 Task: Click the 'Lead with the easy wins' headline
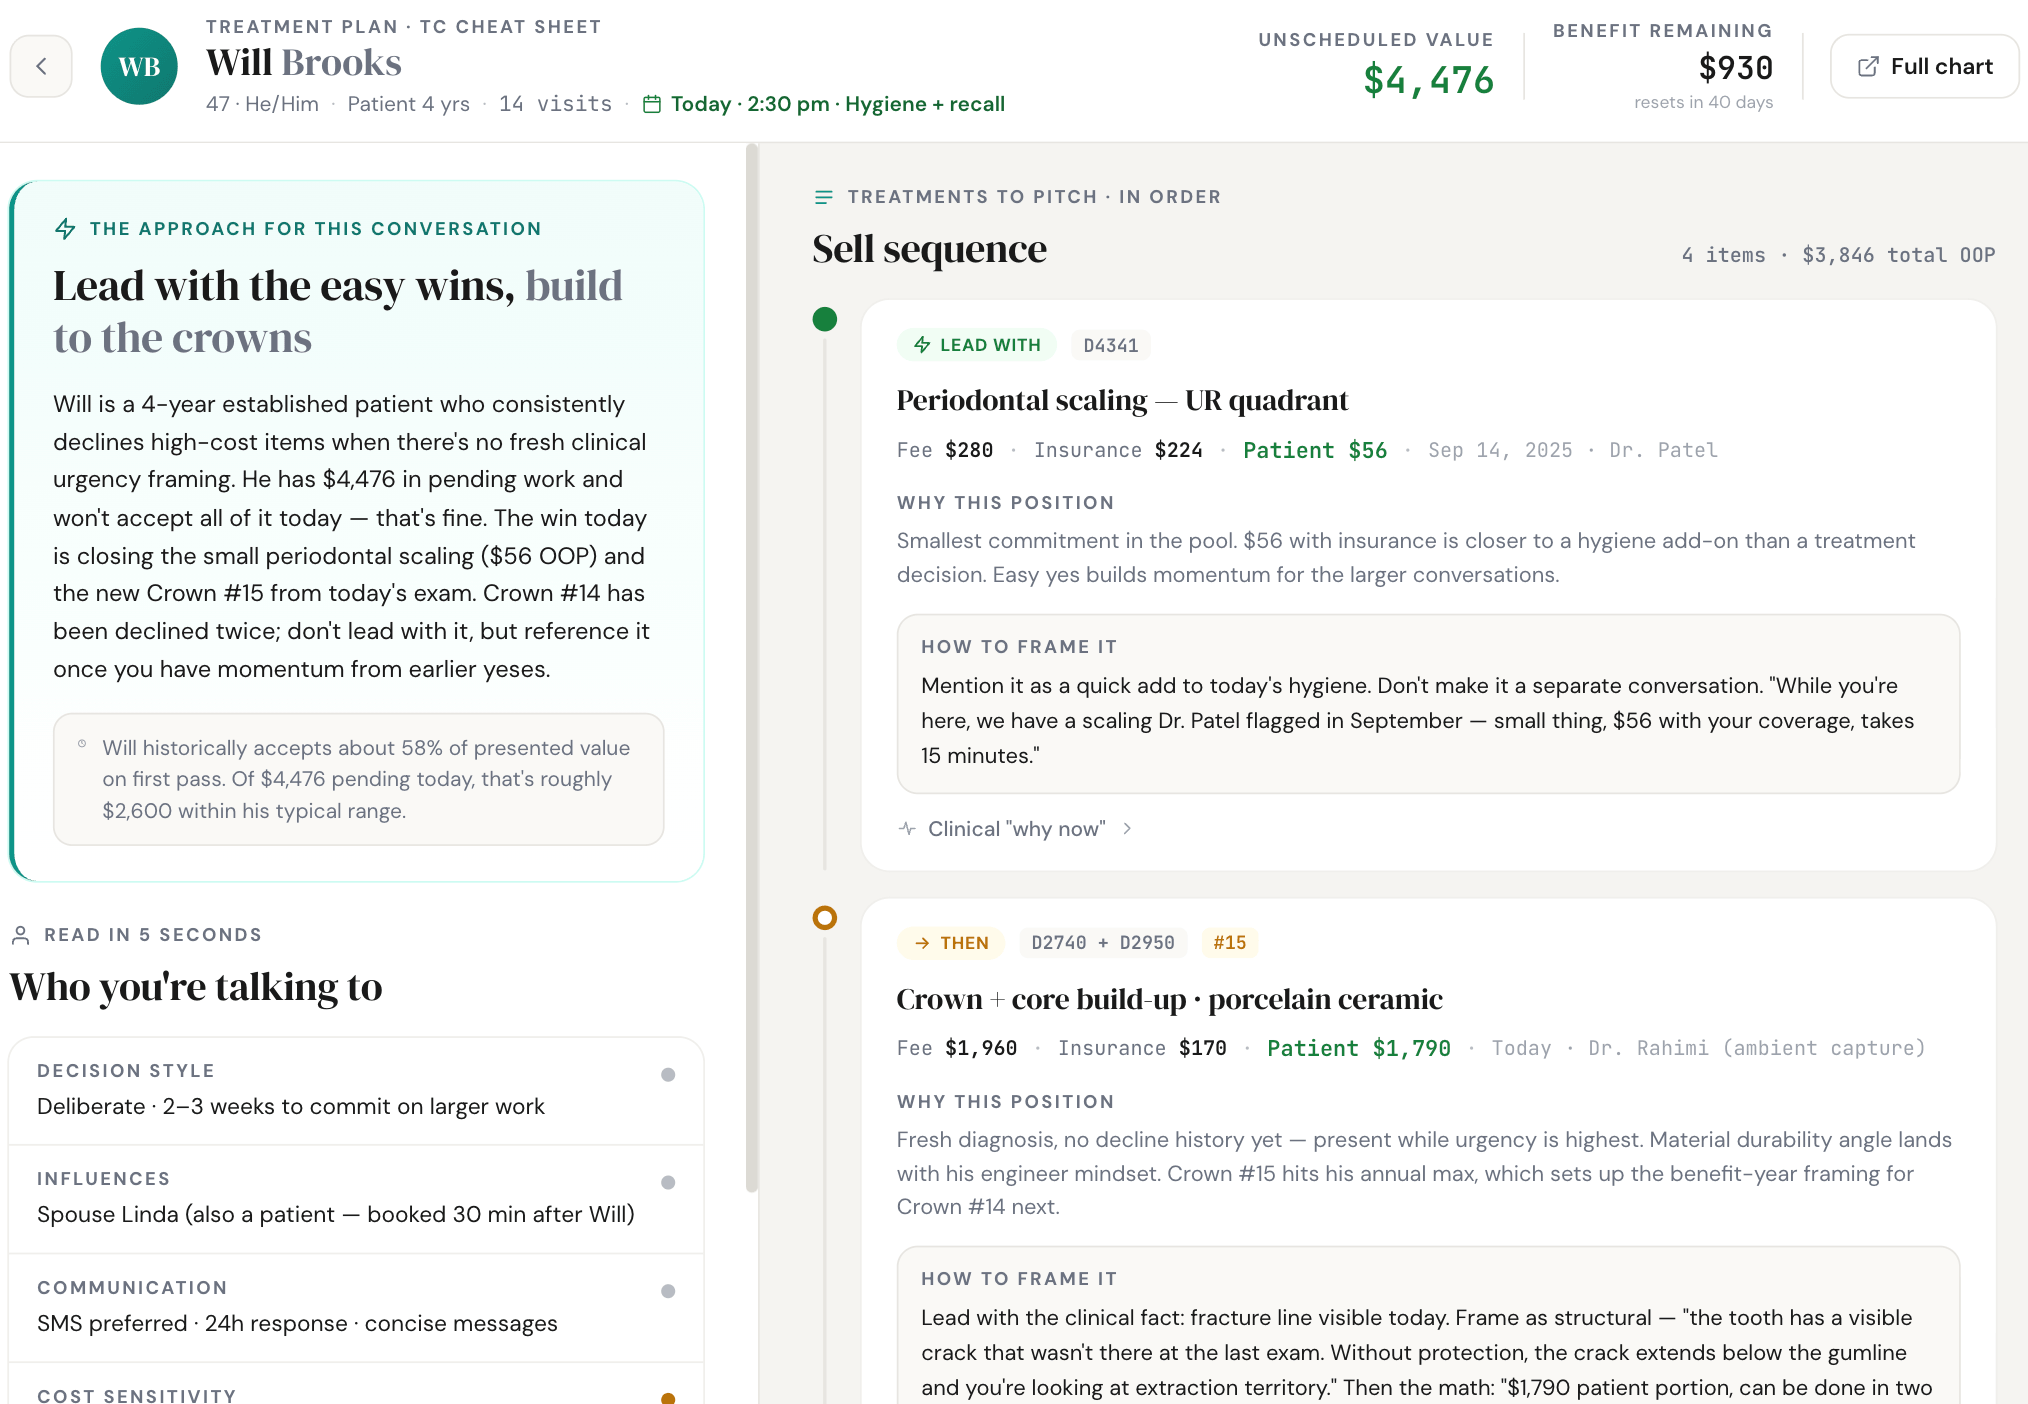(x=338, y=312)
